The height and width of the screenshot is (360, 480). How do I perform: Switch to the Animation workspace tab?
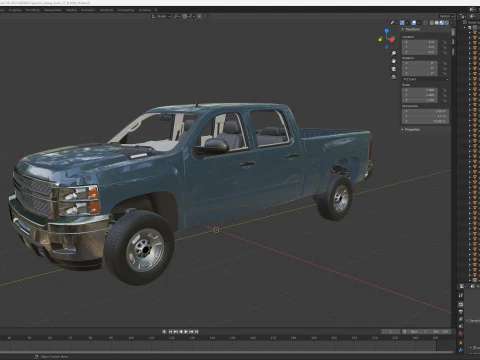tap(88, 10)
